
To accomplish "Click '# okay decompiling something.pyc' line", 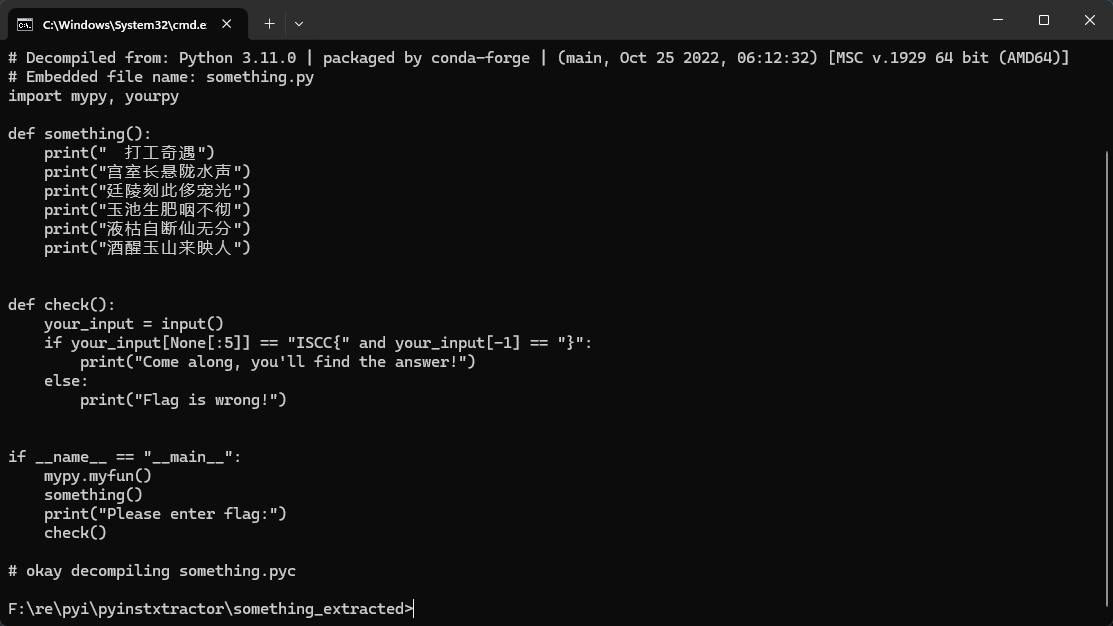I will click(x=152, y=571).
